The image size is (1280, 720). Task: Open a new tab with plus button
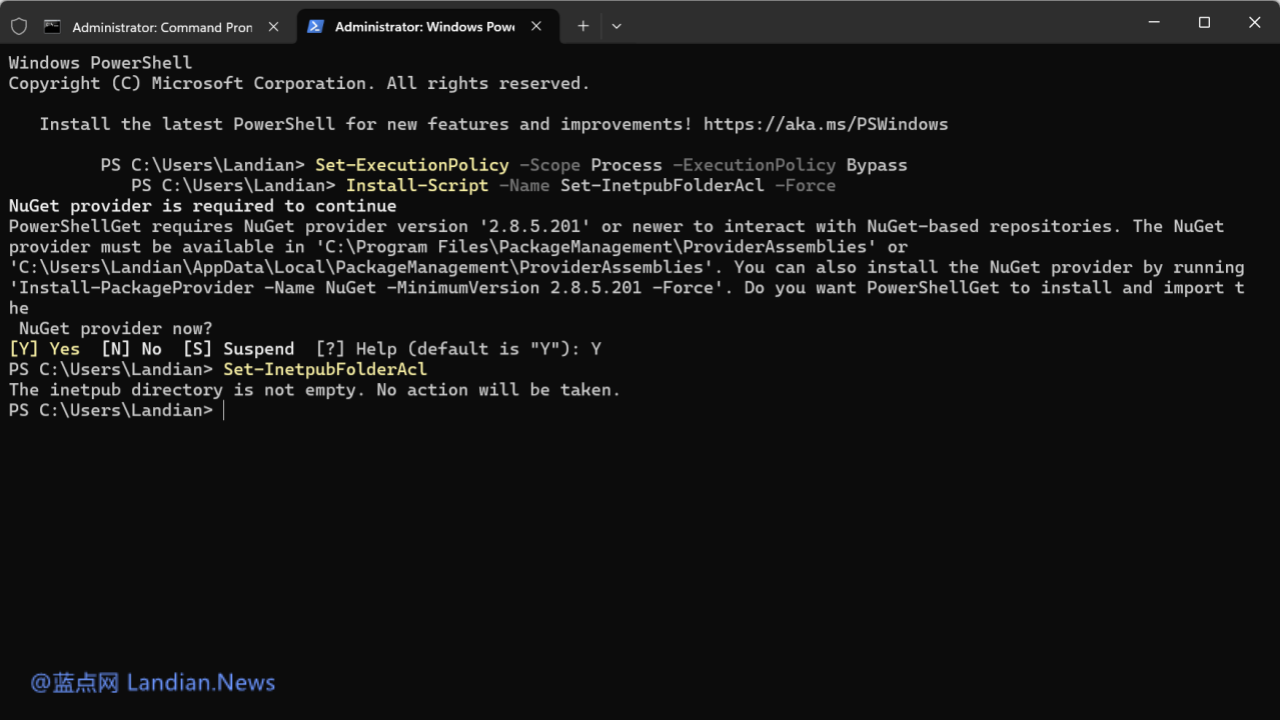tap(583, 26)
